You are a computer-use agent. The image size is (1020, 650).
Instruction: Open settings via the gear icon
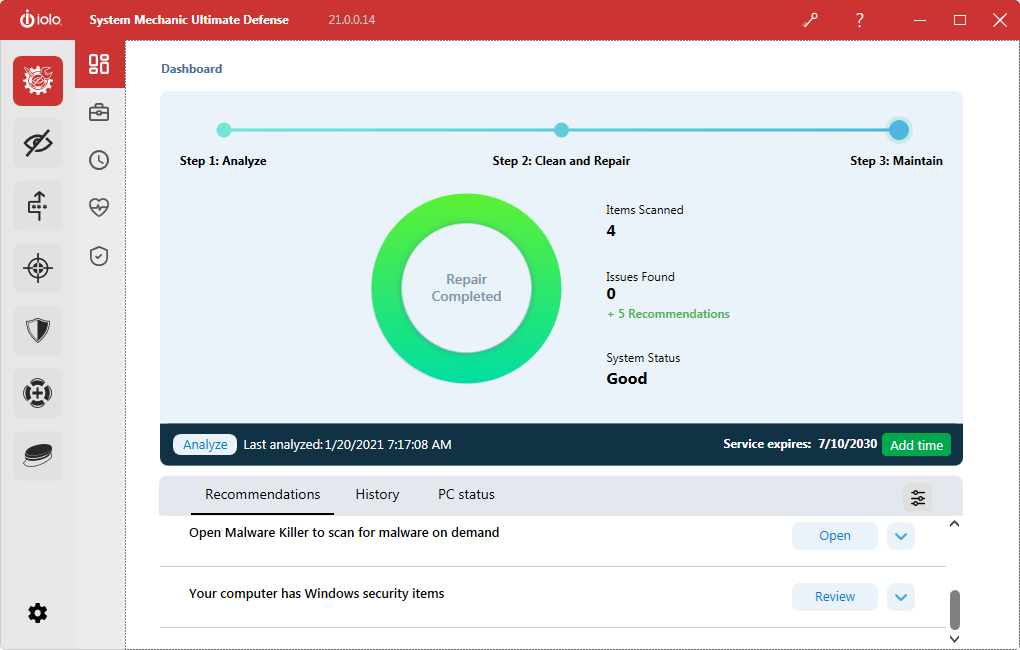coord(38,613)
